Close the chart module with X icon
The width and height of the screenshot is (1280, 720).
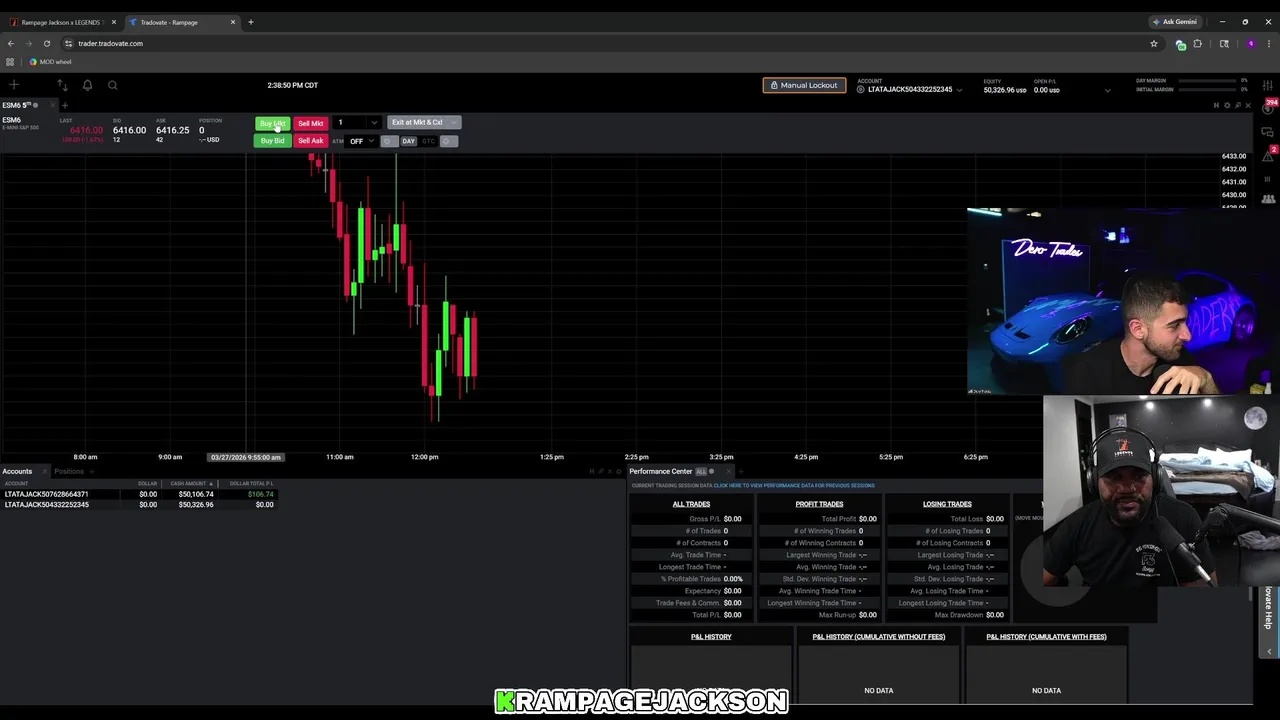tap(1247, 105)
